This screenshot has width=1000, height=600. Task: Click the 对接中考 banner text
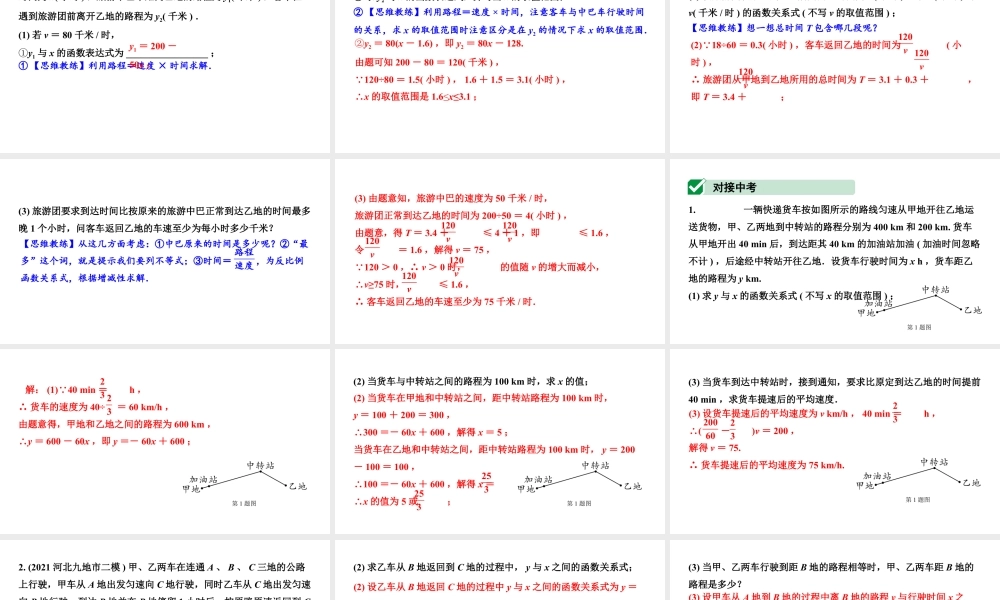733,186
